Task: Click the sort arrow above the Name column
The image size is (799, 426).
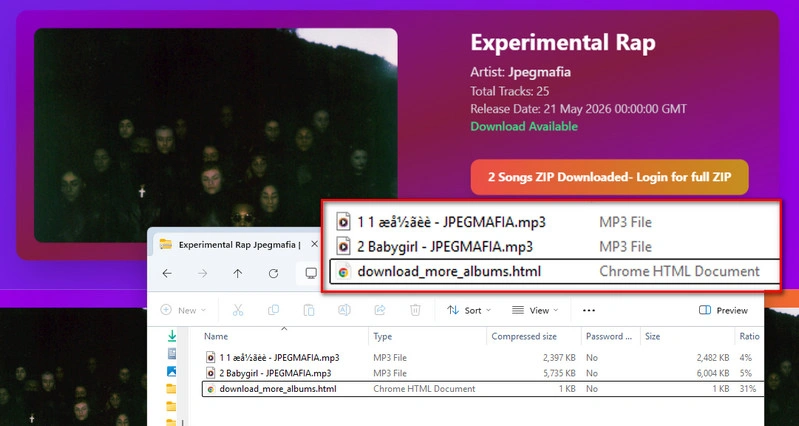Action: [284, 329]
